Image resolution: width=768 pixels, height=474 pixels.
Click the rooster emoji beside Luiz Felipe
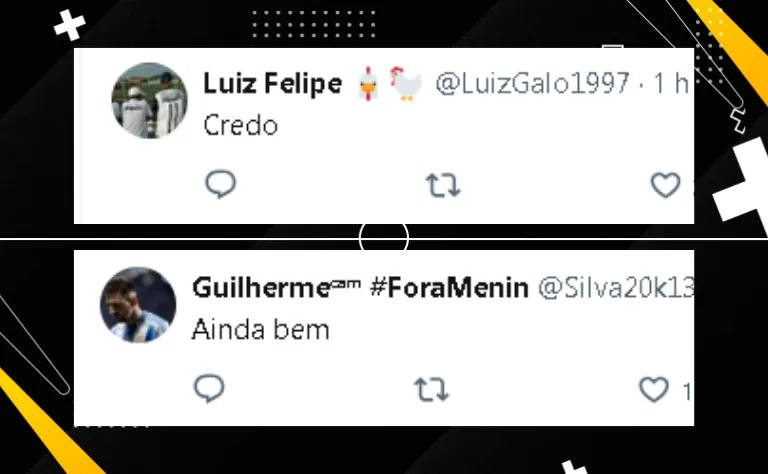406,84
